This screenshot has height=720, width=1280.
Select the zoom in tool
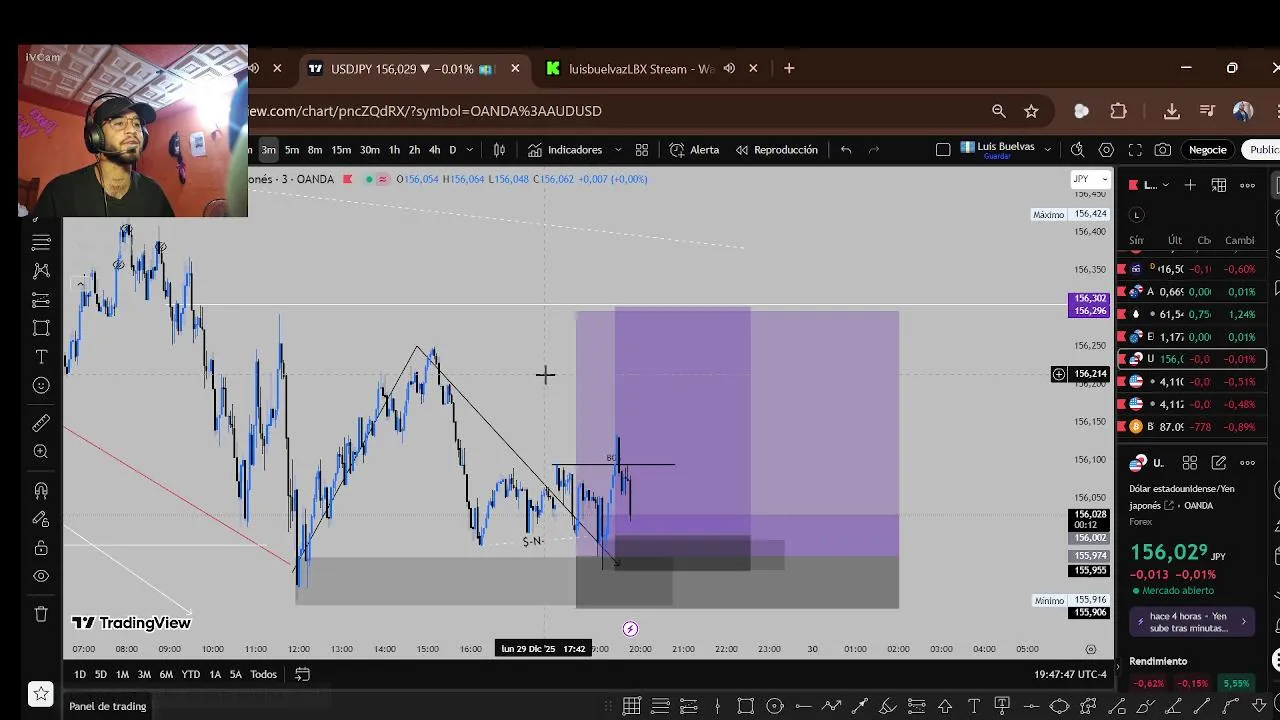(41, 452)
